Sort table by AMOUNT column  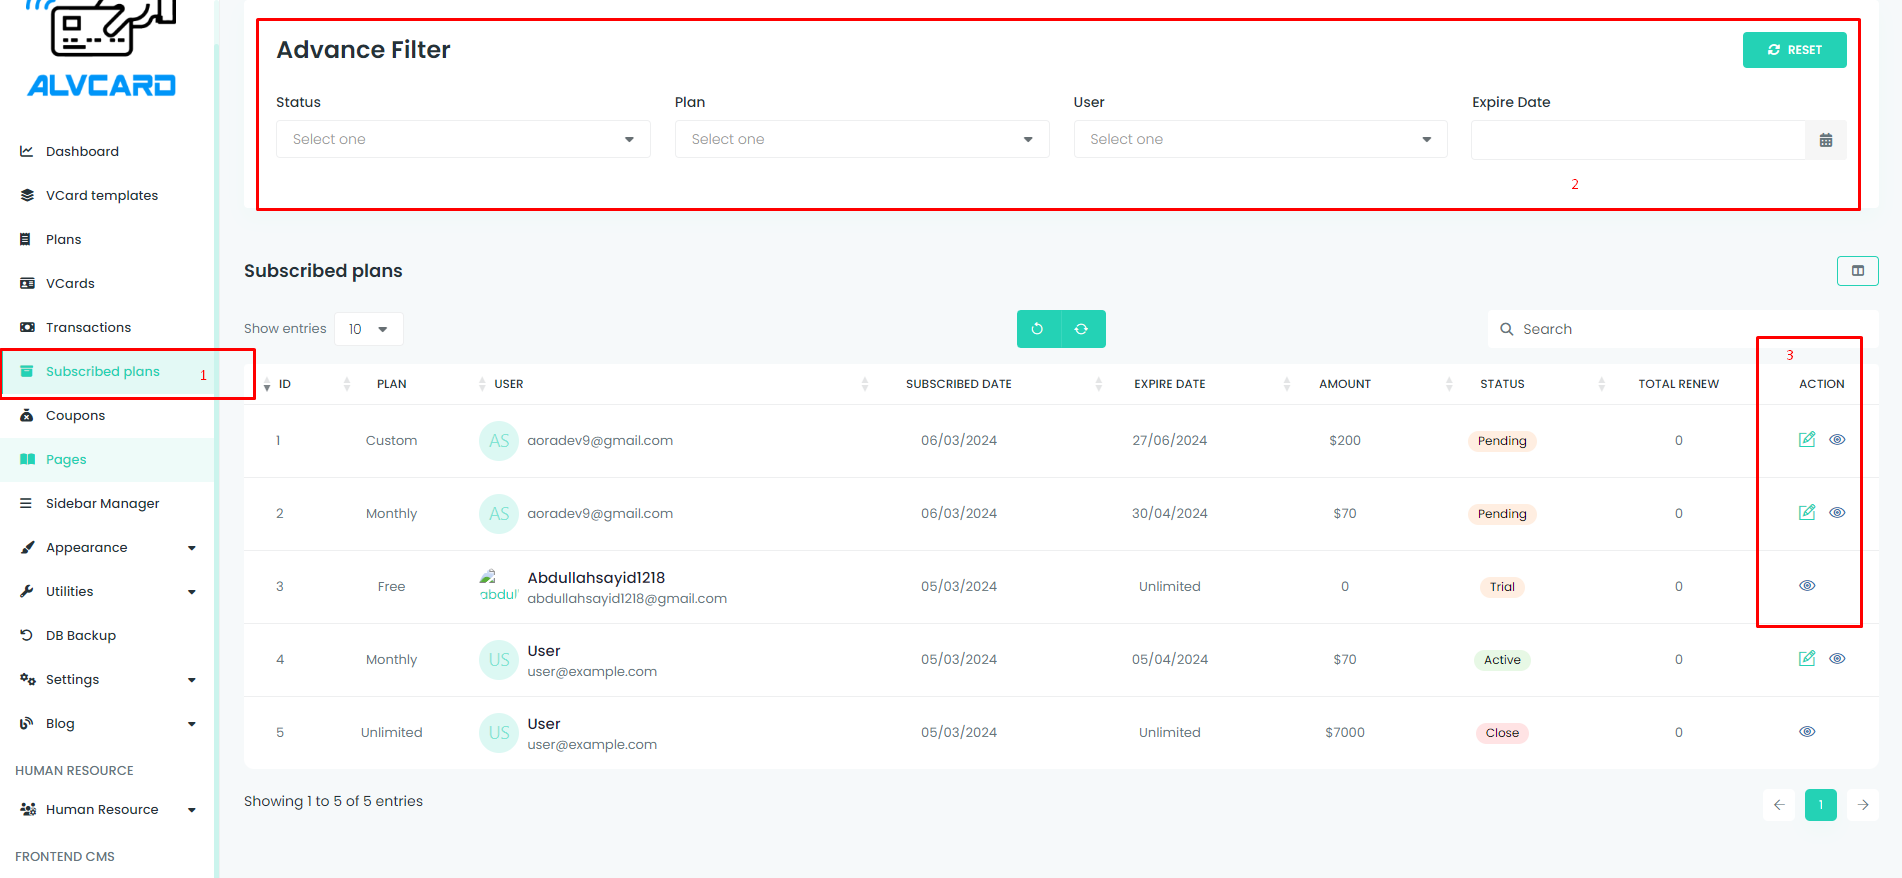(1345, 384)
